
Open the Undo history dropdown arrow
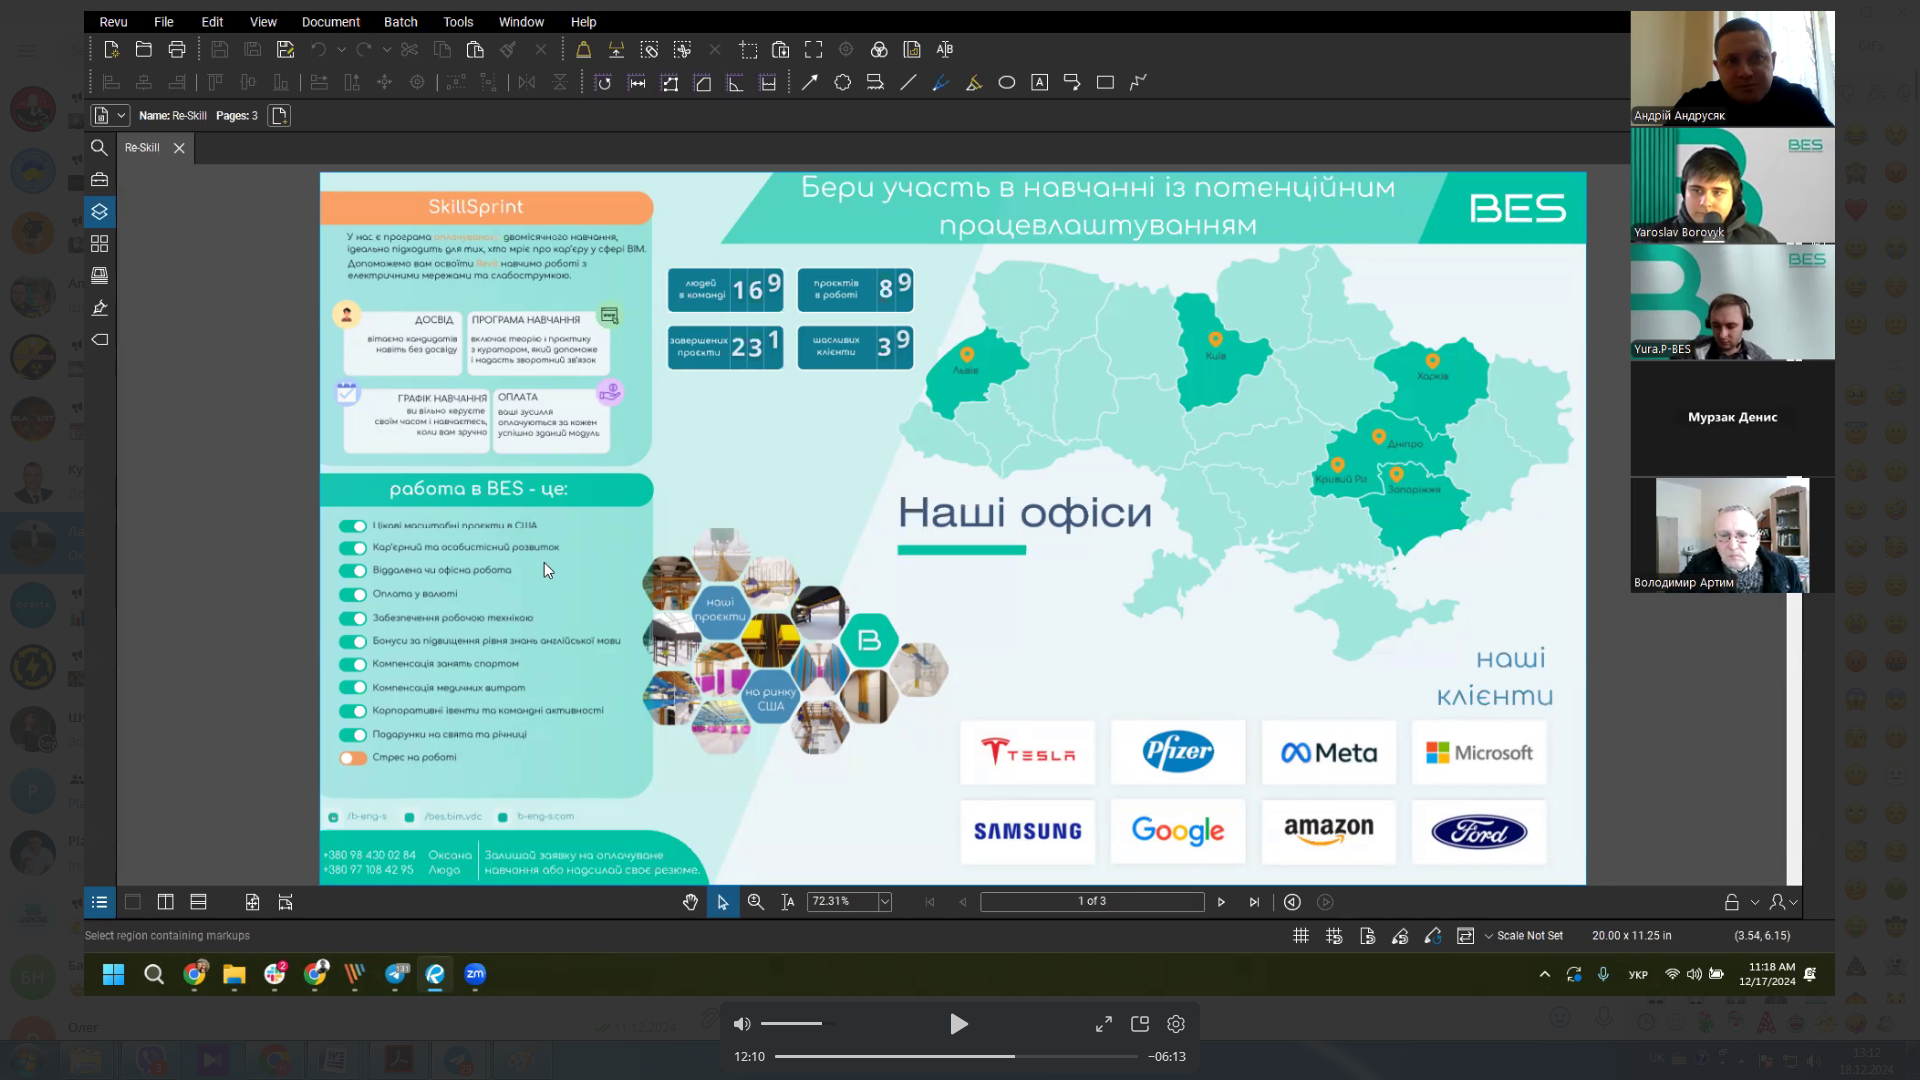(341, 49)
